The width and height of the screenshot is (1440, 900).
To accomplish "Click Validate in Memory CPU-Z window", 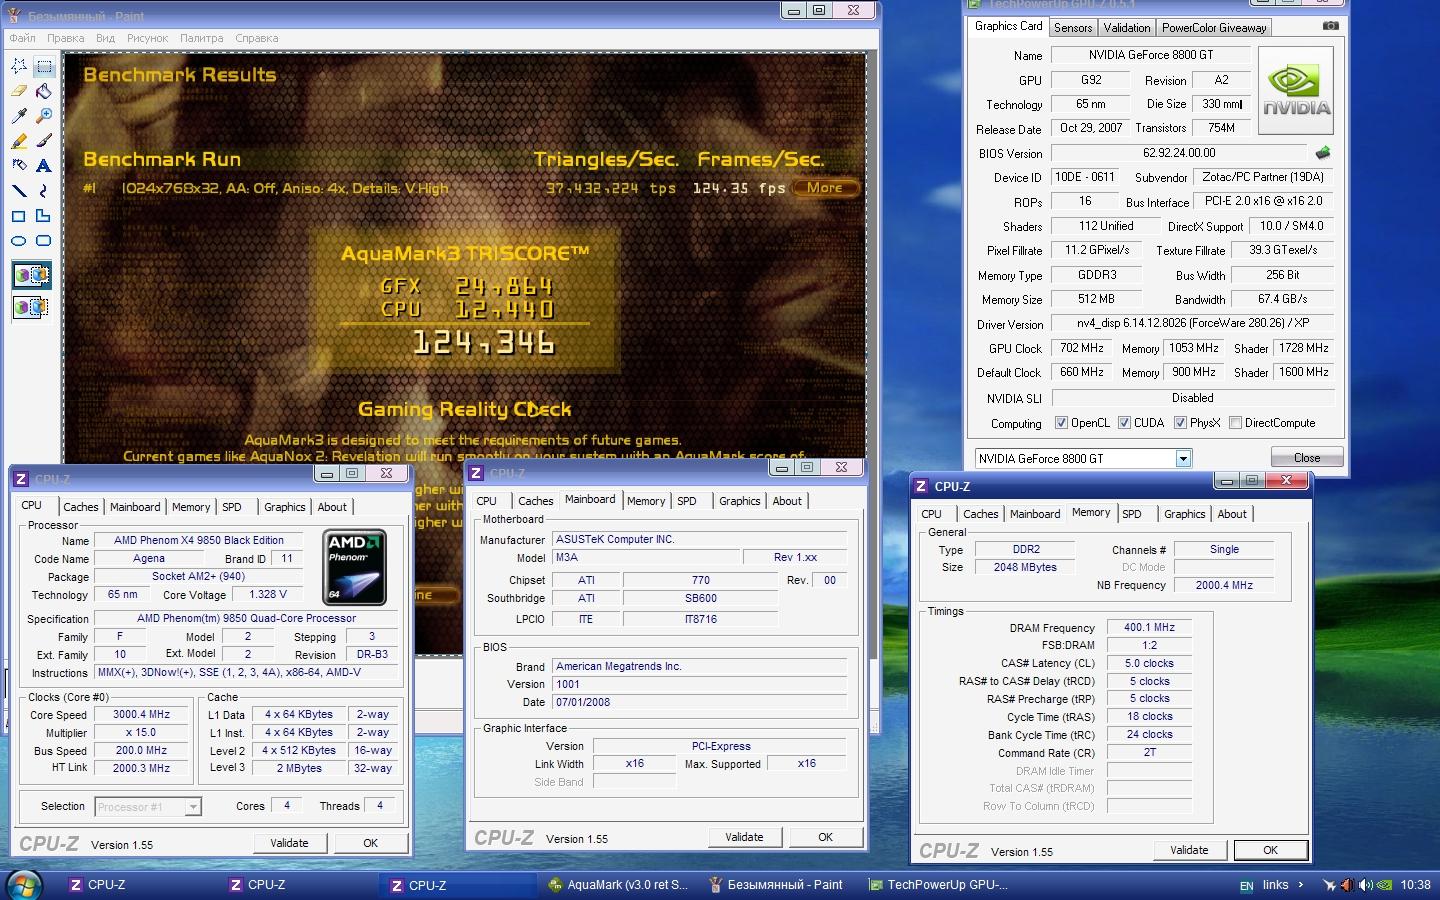I will 1189,850.
